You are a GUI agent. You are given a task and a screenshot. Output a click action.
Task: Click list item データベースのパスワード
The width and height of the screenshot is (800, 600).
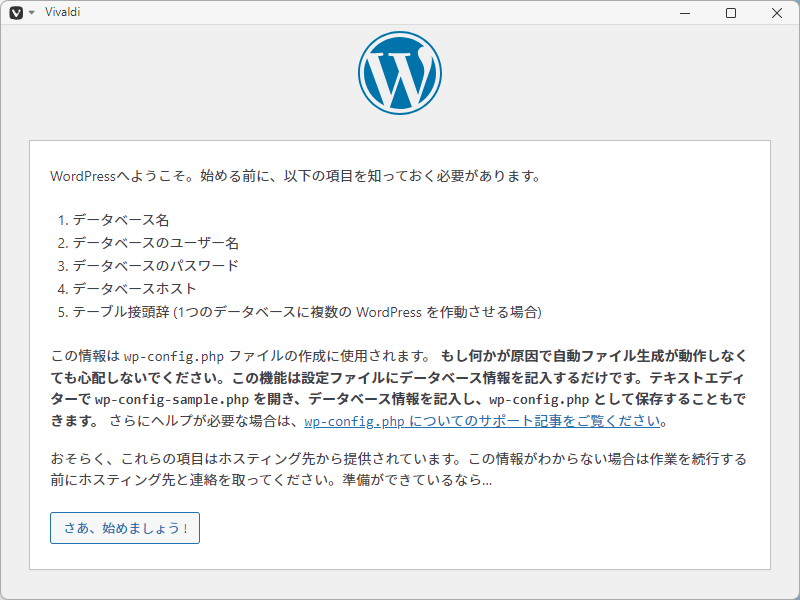[x=155, y=266]
